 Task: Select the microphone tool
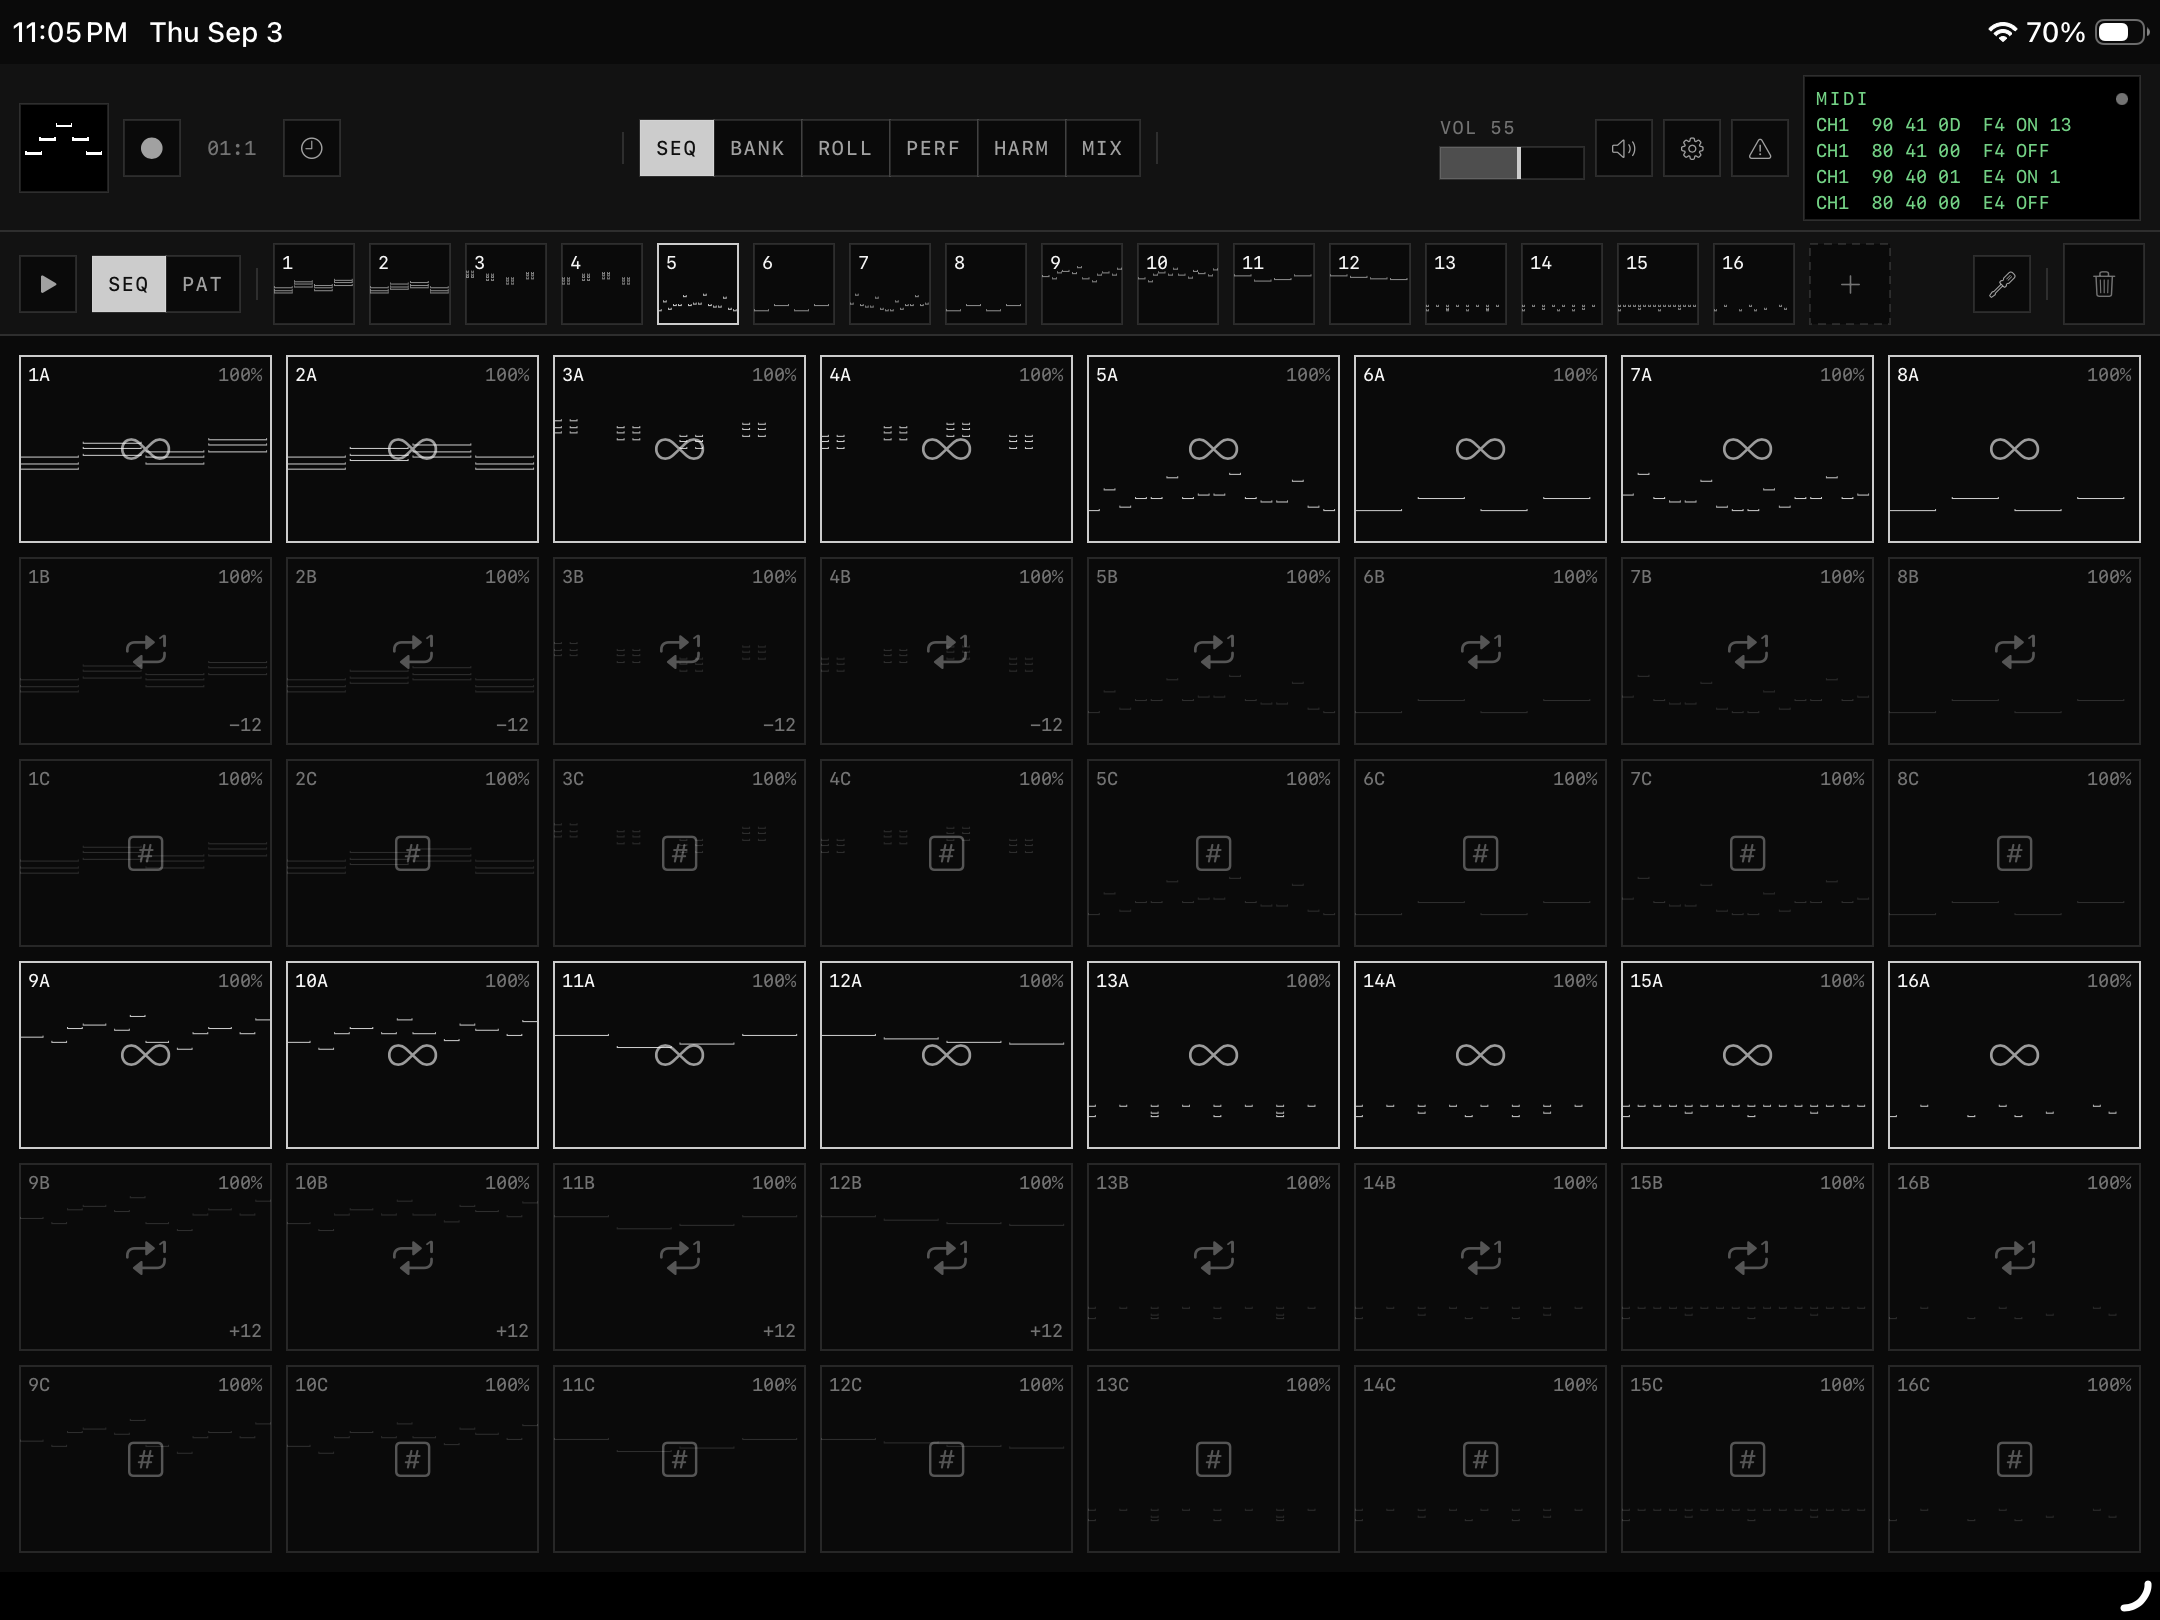tap(2002, 284)
